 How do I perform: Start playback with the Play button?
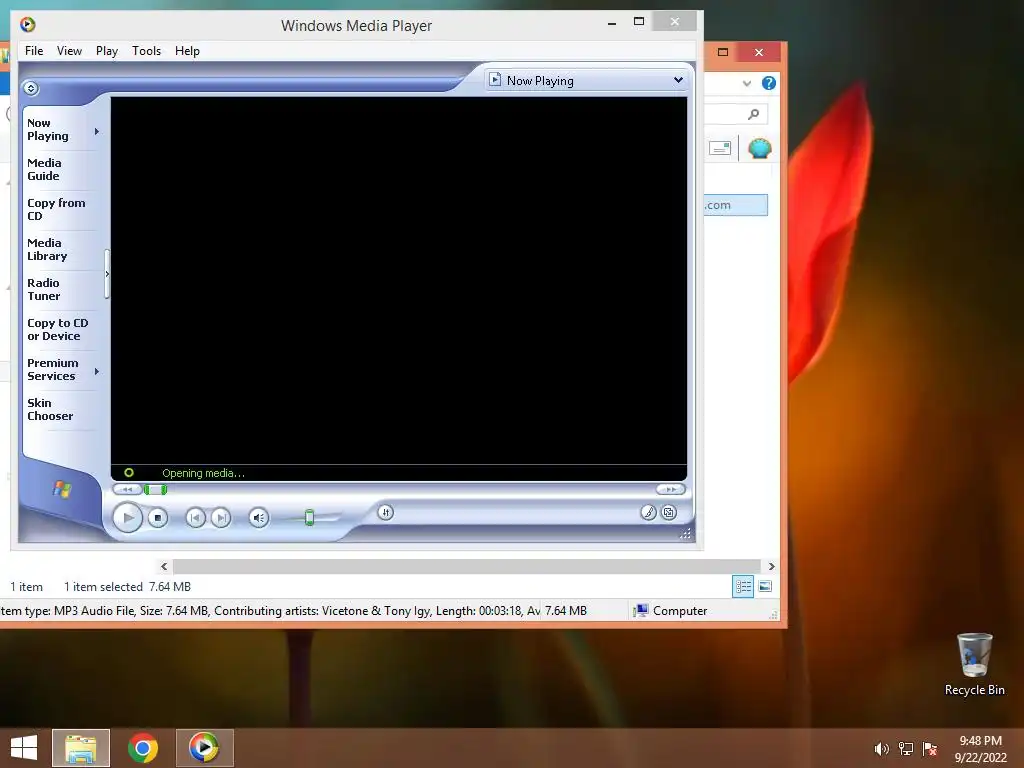(x=127, y=518)
